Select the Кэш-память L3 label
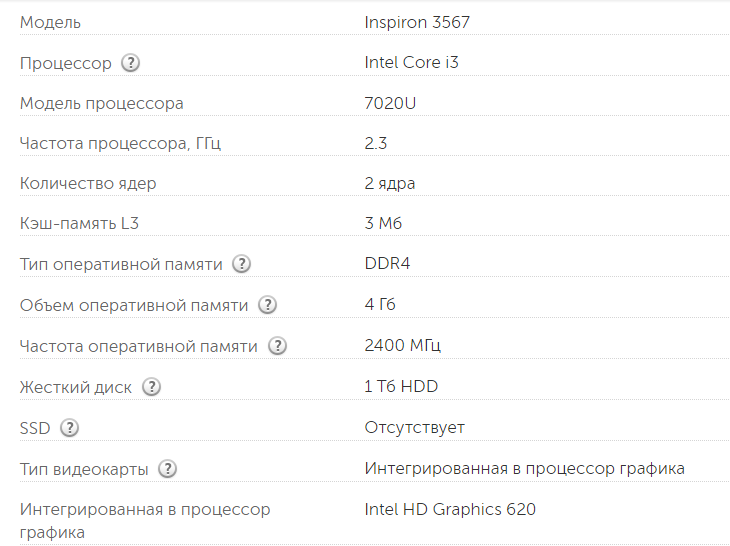The width and height of the screenshot is (730, 546). coord(79,223)
